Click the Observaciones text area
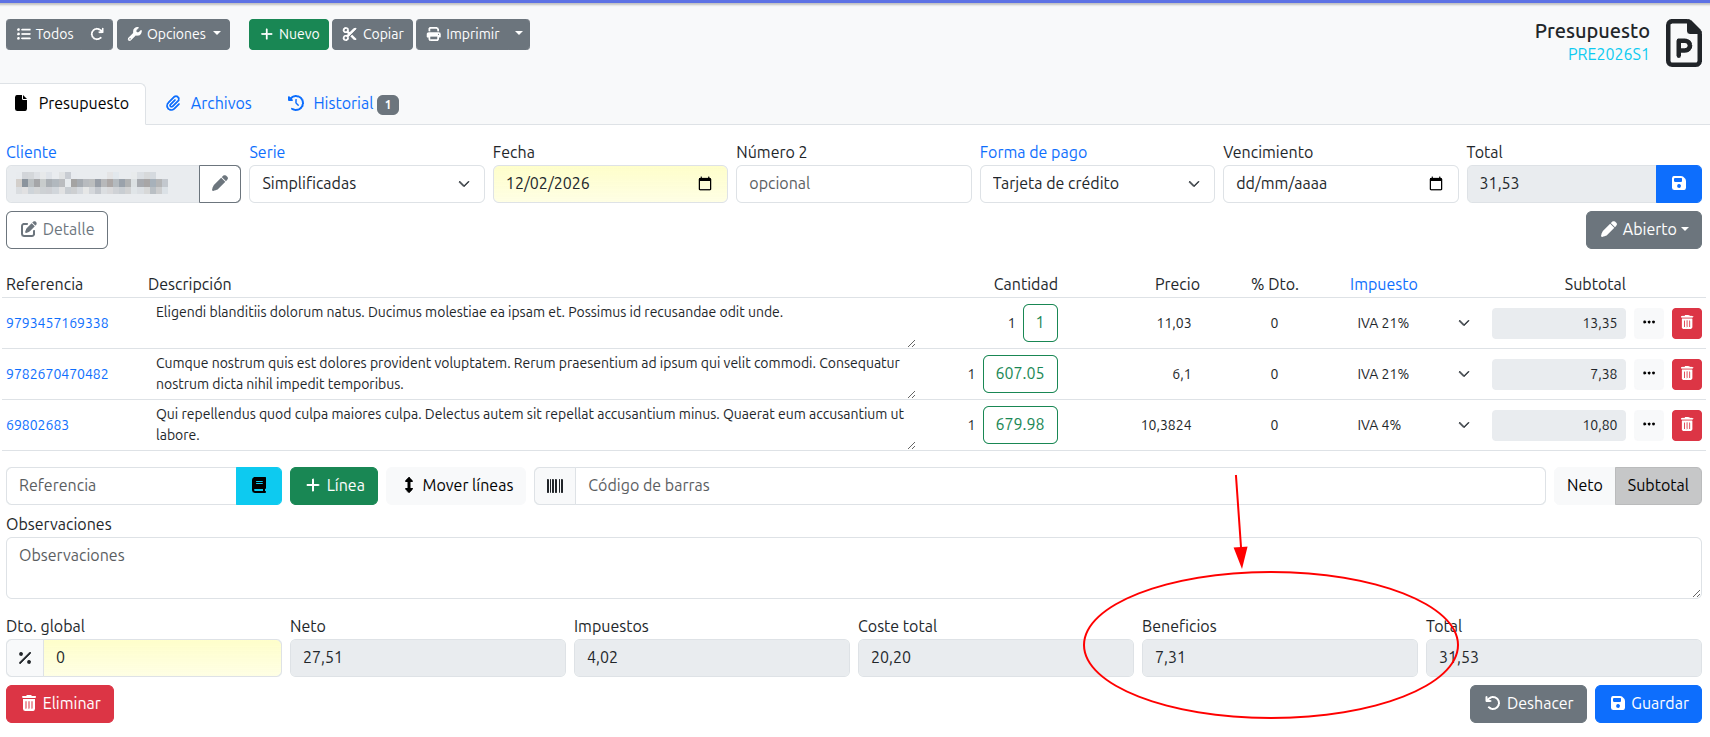 click(853, 568)
